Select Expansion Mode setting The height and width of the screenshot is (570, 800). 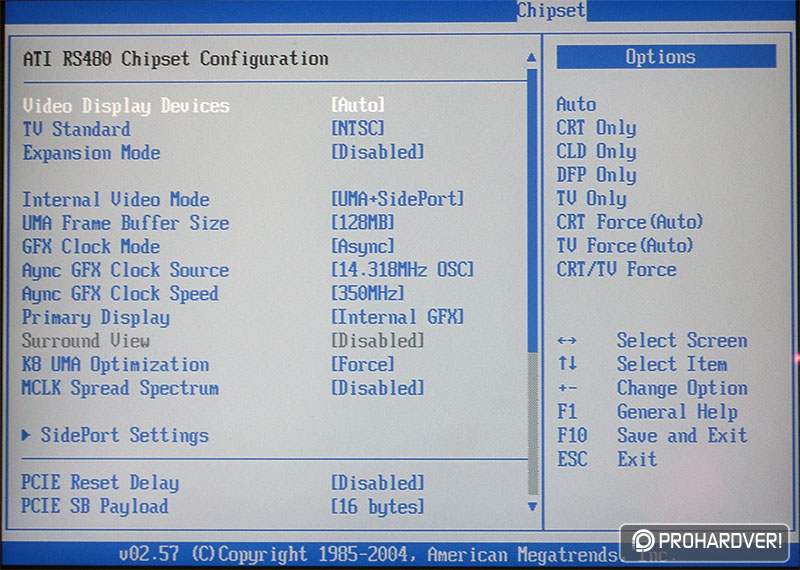pos(92,153)
